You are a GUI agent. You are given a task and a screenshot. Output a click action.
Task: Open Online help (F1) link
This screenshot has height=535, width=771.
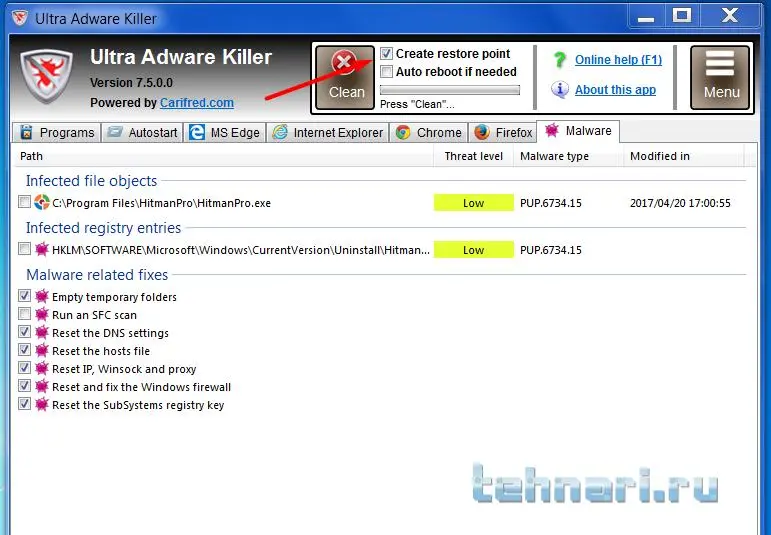(618, 59)
